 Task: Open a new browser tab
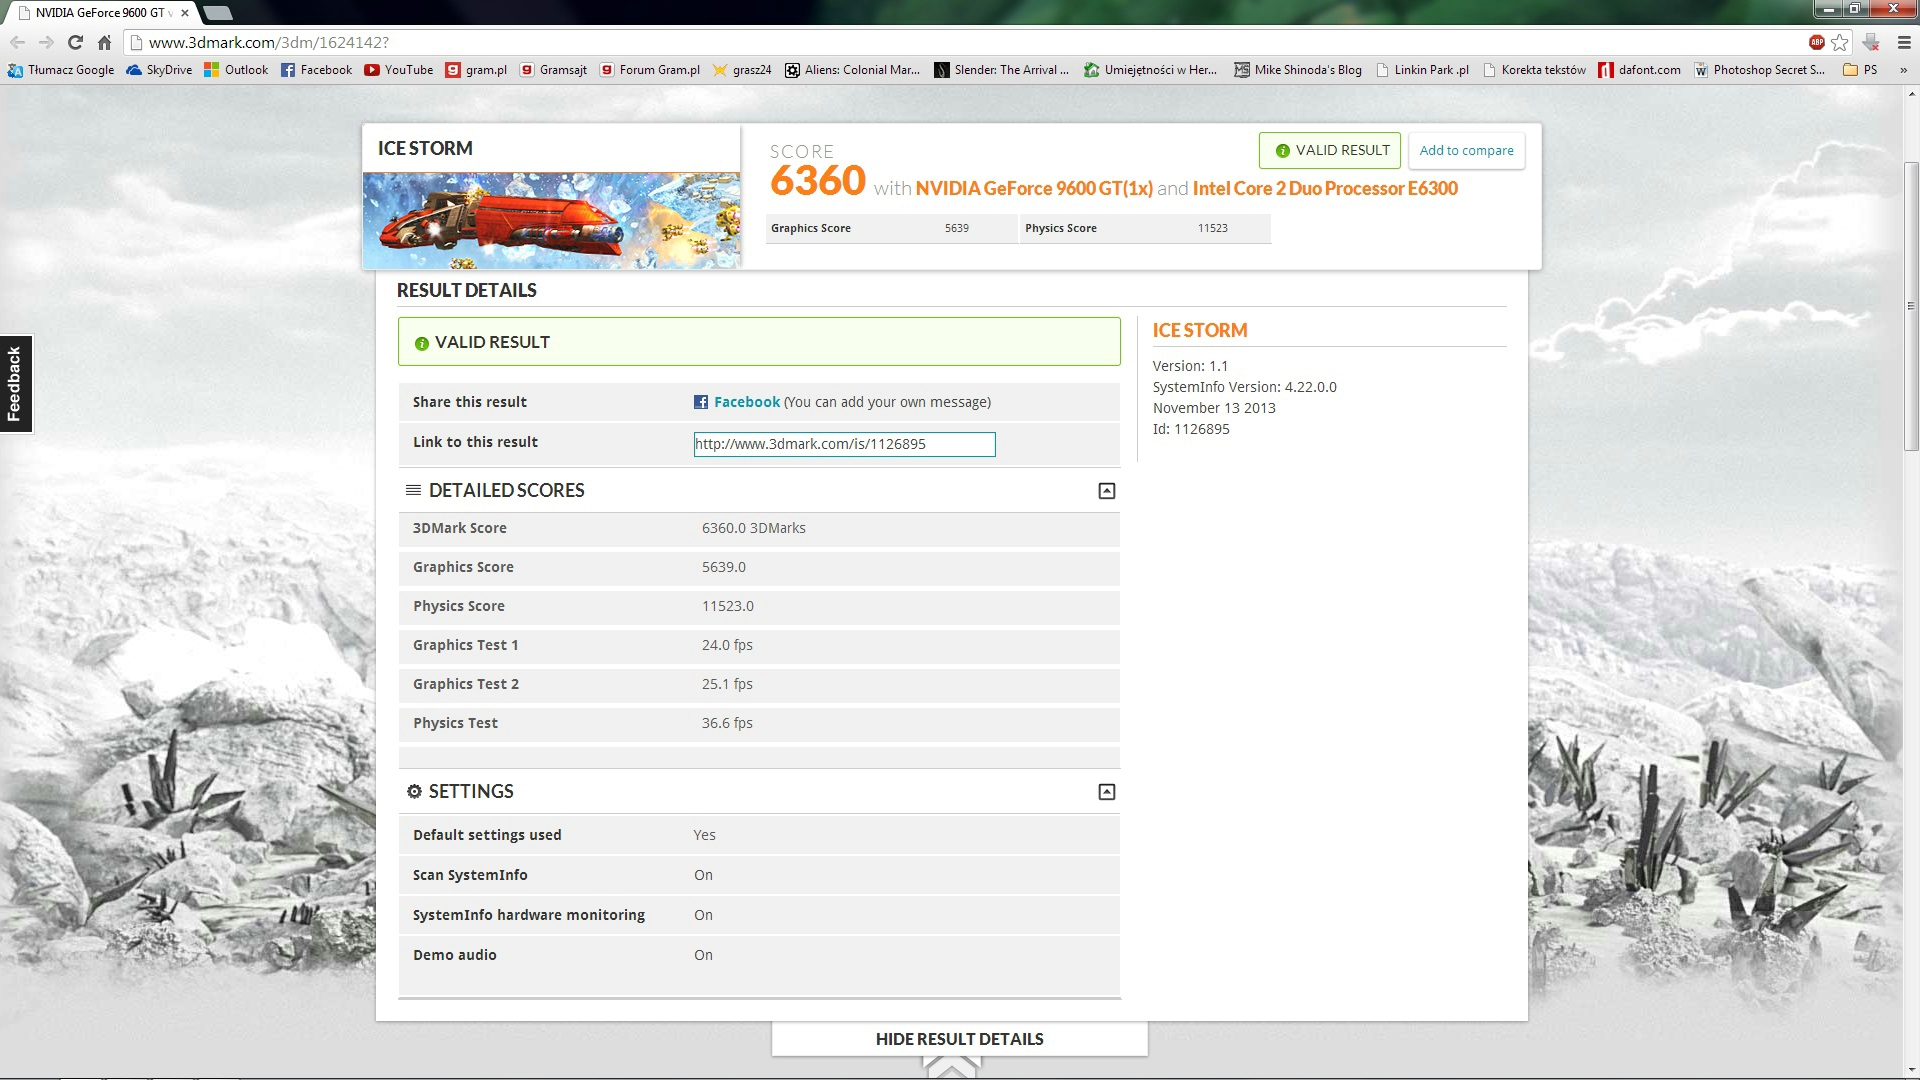(x=217, y=13)
